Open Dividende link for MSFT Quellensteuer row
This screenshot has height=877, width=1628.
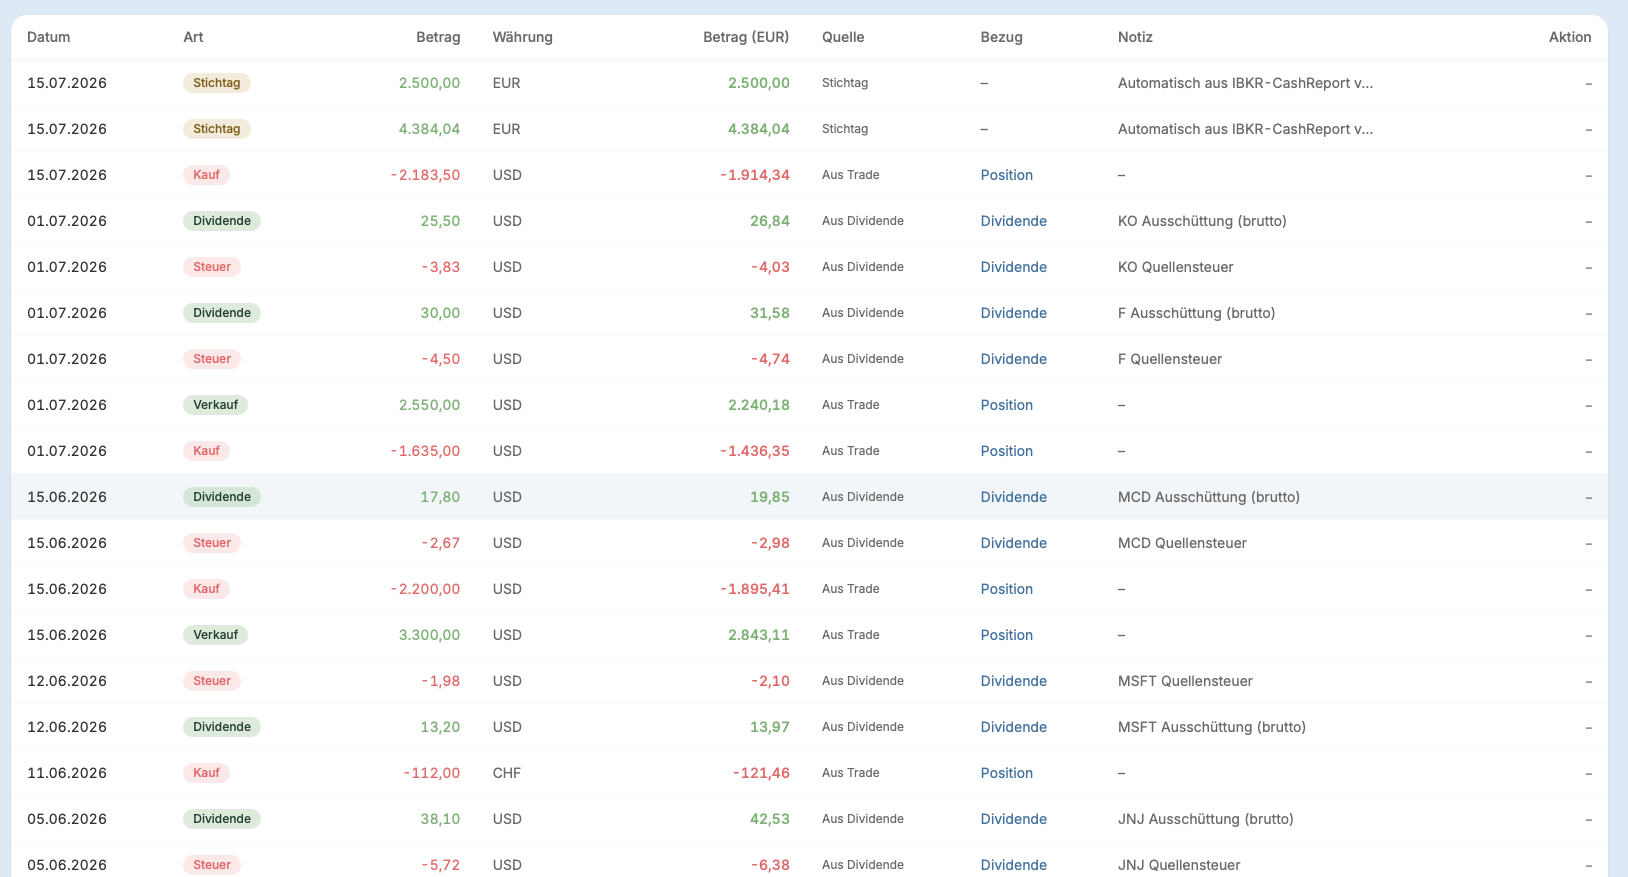tap(1013, 681)
